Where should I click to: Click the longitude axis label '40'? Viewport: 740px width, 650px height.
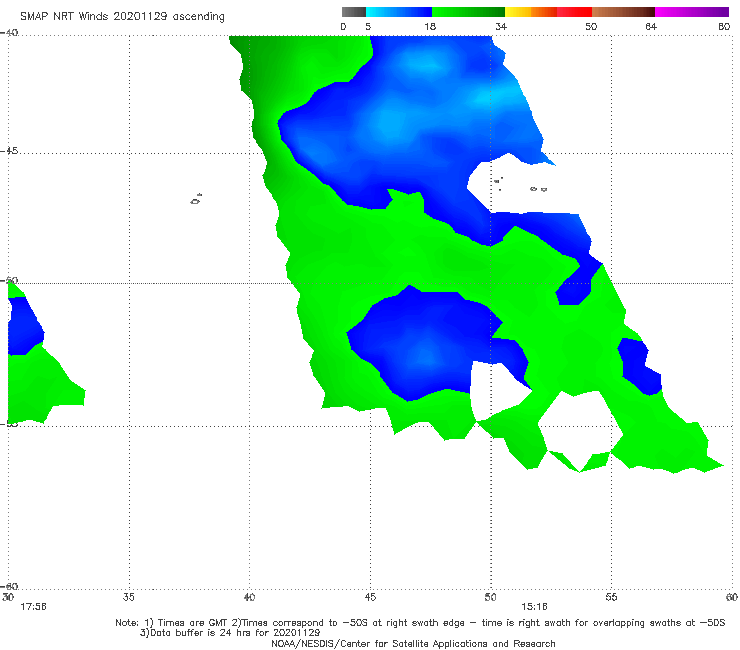pyautogui.click(x=249, y=597)
